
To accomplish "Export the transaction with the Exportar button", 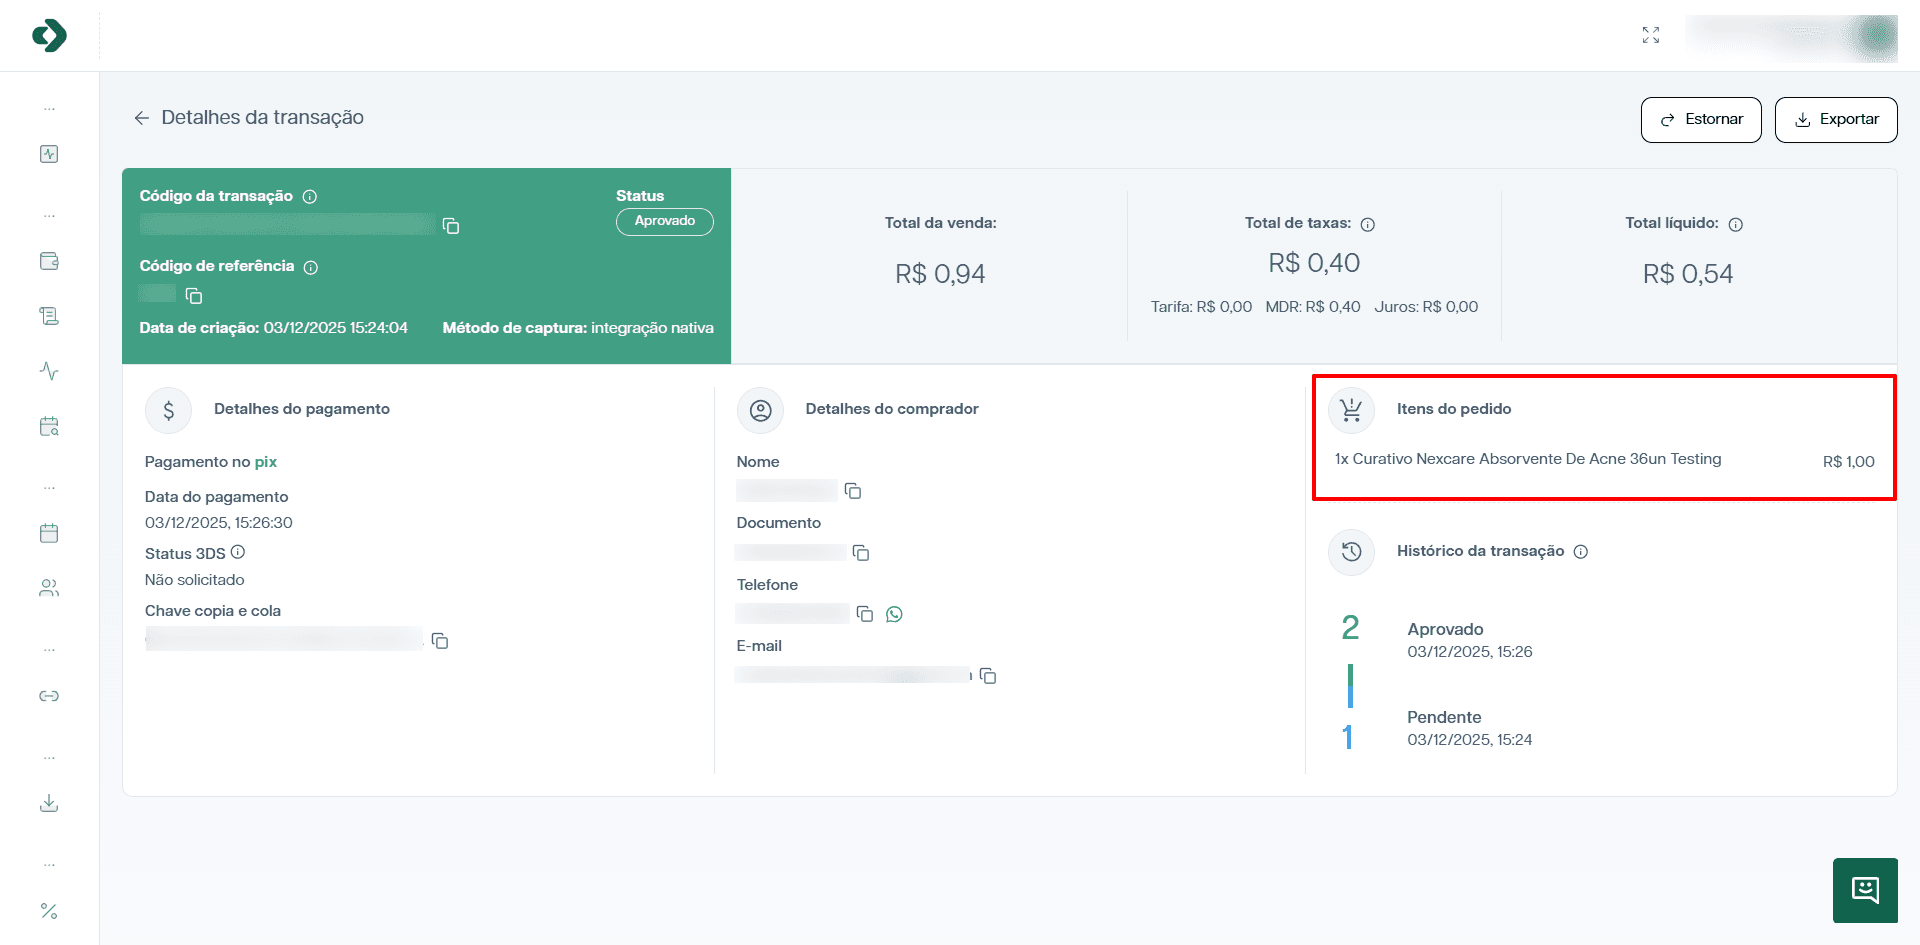I will [1835, 120].
